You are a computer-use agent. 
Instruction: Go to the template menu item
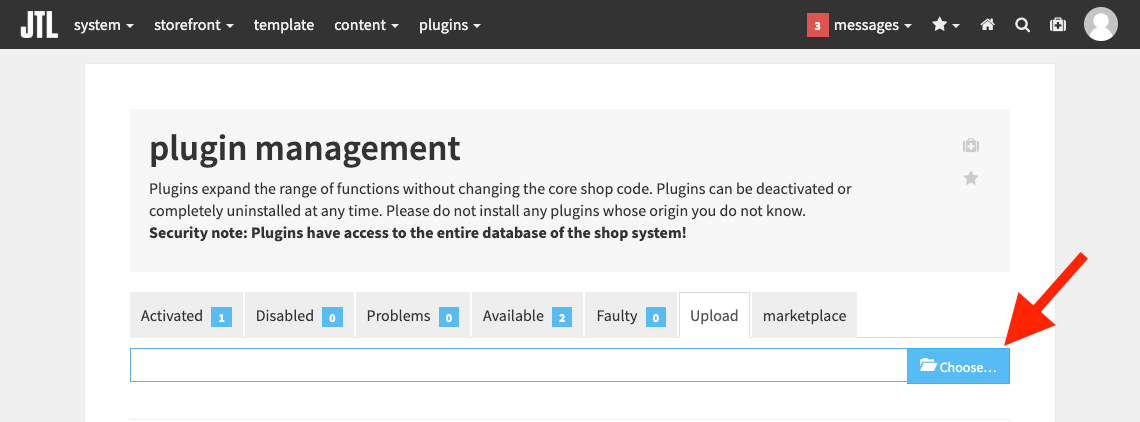click(x=284, y=25)
